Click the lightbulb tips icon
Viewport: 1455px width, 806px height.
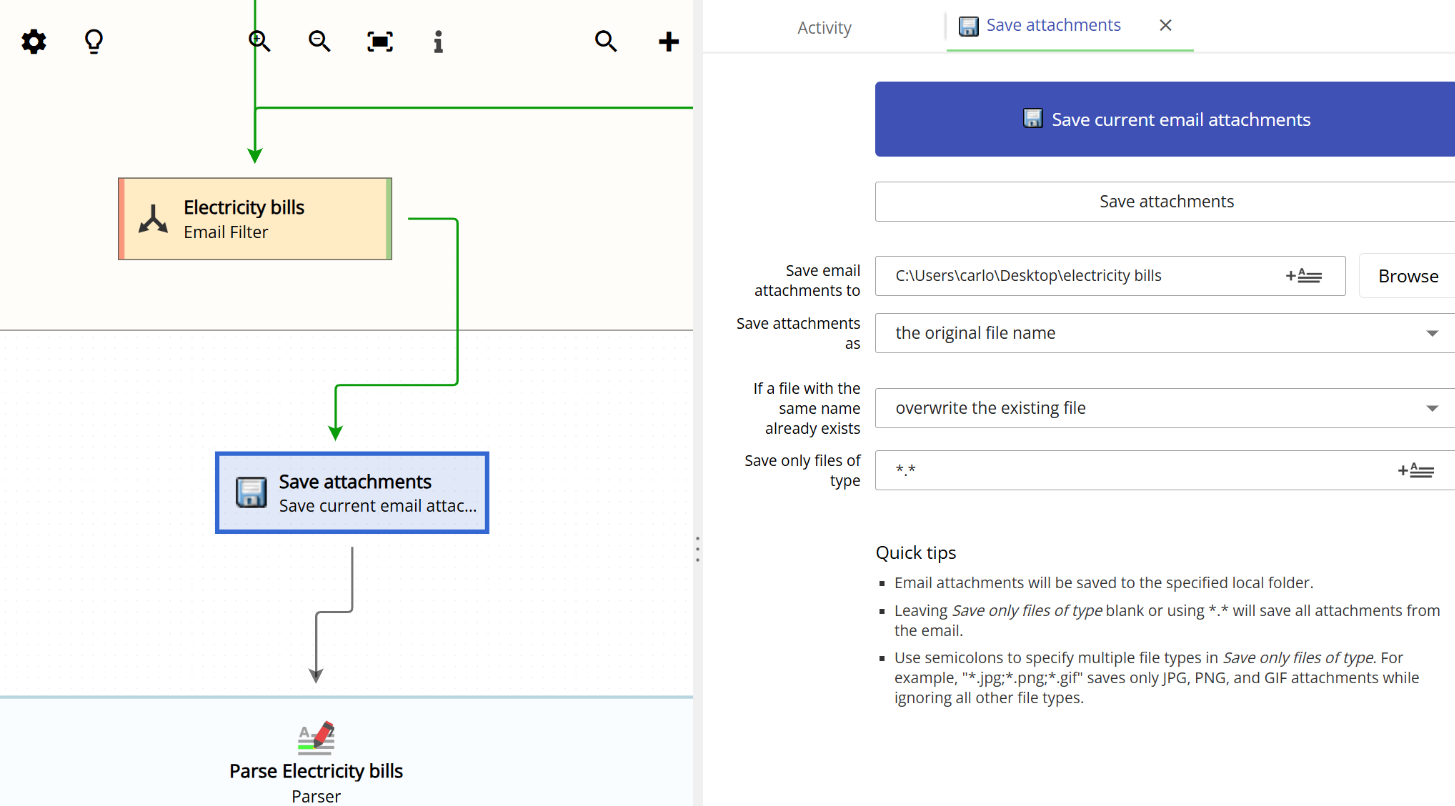tap(93, 41)
